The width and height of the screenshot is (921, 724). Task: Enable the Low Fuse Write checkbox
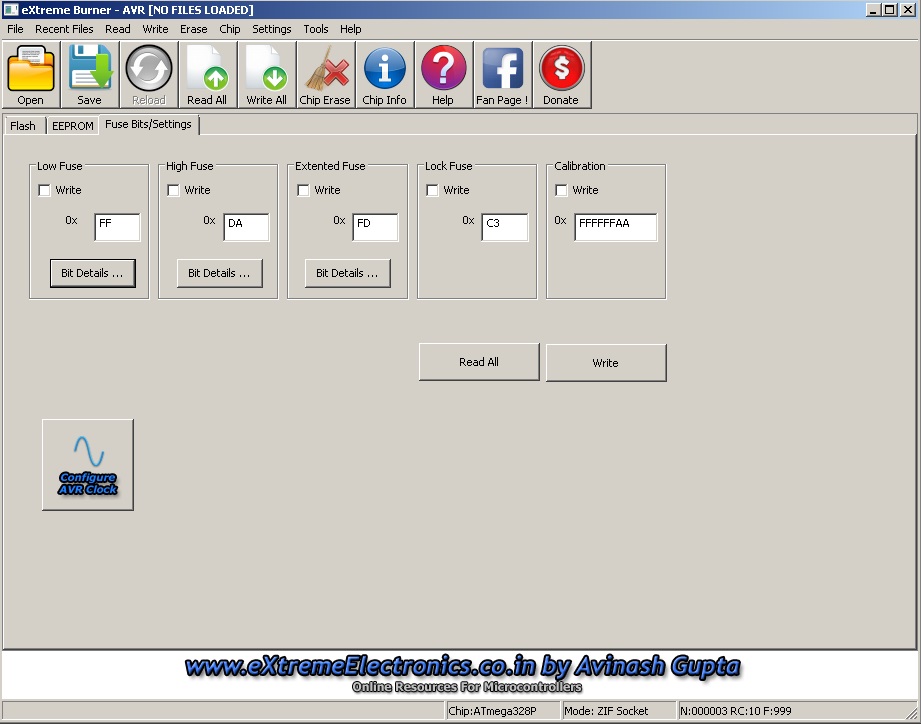coord(44,190)
